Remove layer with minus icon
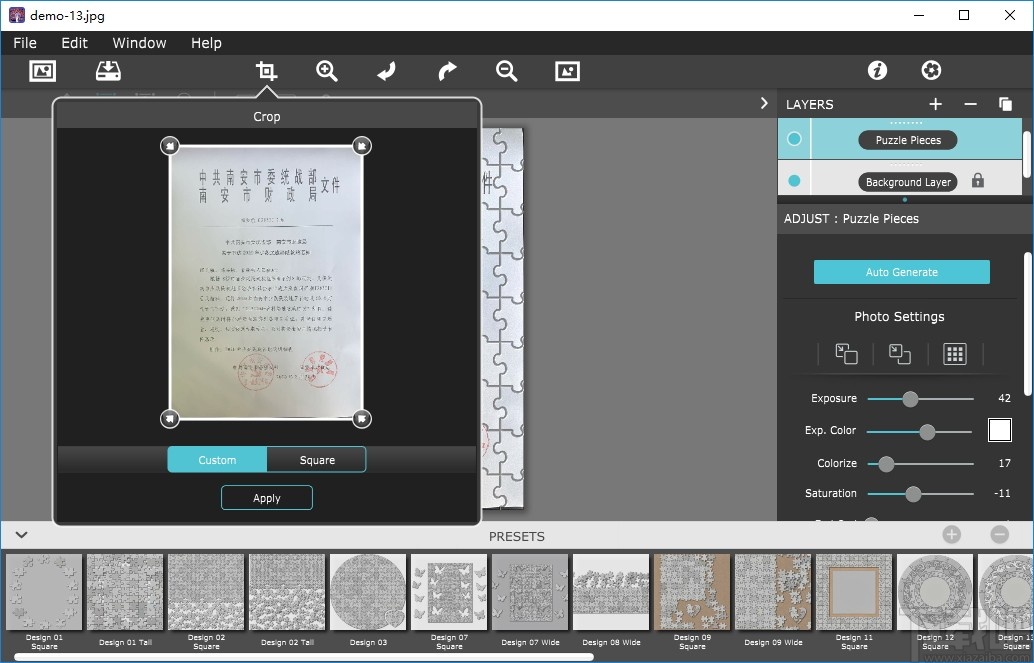The image size is (1034, 663). (970, 104)
